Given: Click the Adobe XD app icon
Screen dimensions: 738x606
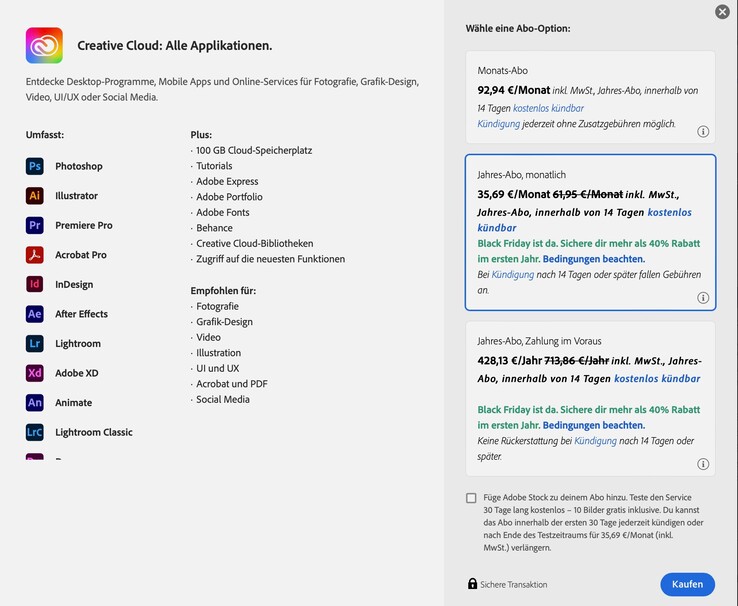Looking at the screenshot, I should pos(35,373).
